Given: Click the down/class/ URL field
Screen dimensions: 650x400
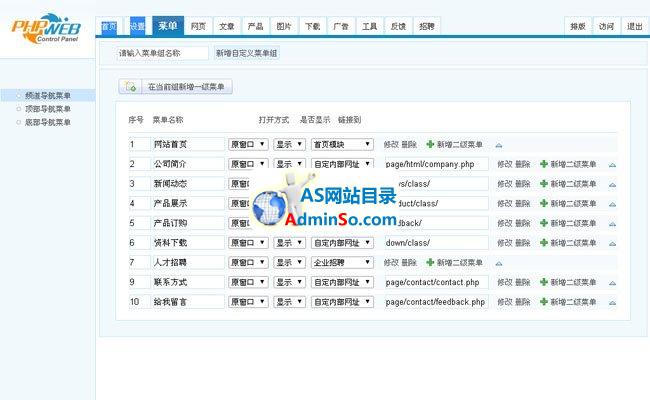Looking at the screenshot, I should 437,243.
